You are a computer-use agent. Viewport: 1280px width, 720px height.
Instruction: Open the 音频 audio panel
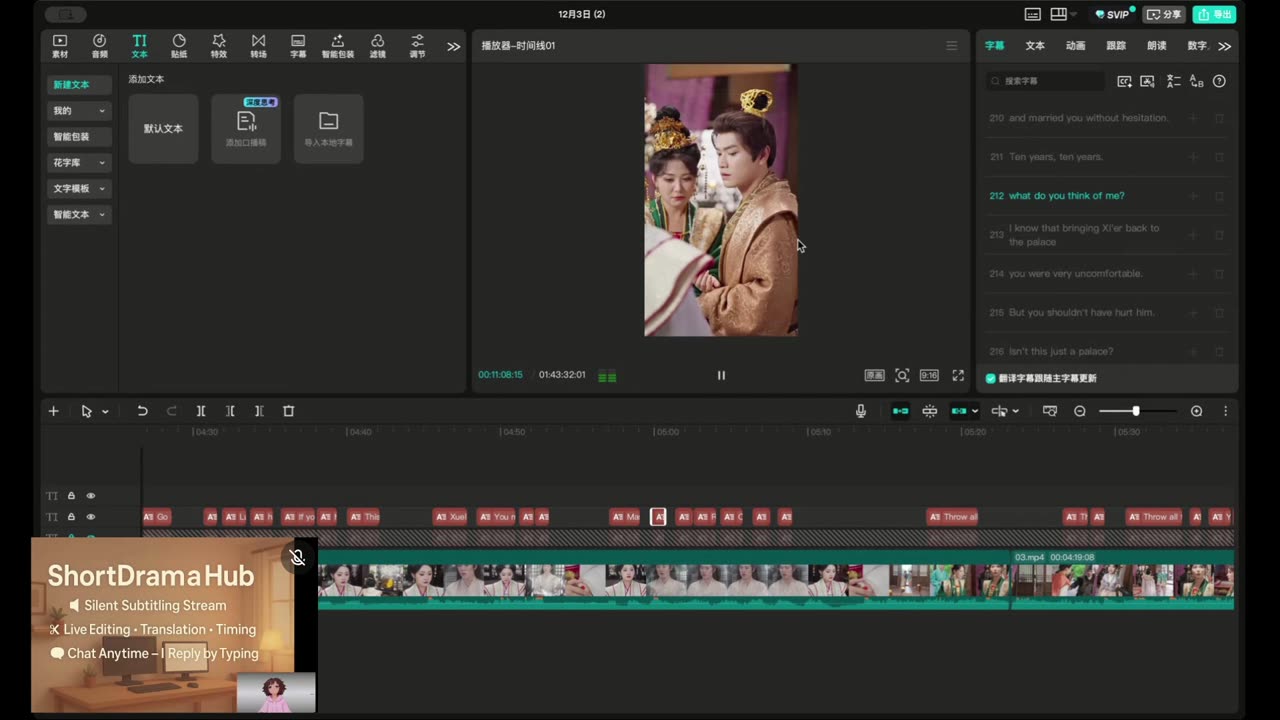[100, 45]
